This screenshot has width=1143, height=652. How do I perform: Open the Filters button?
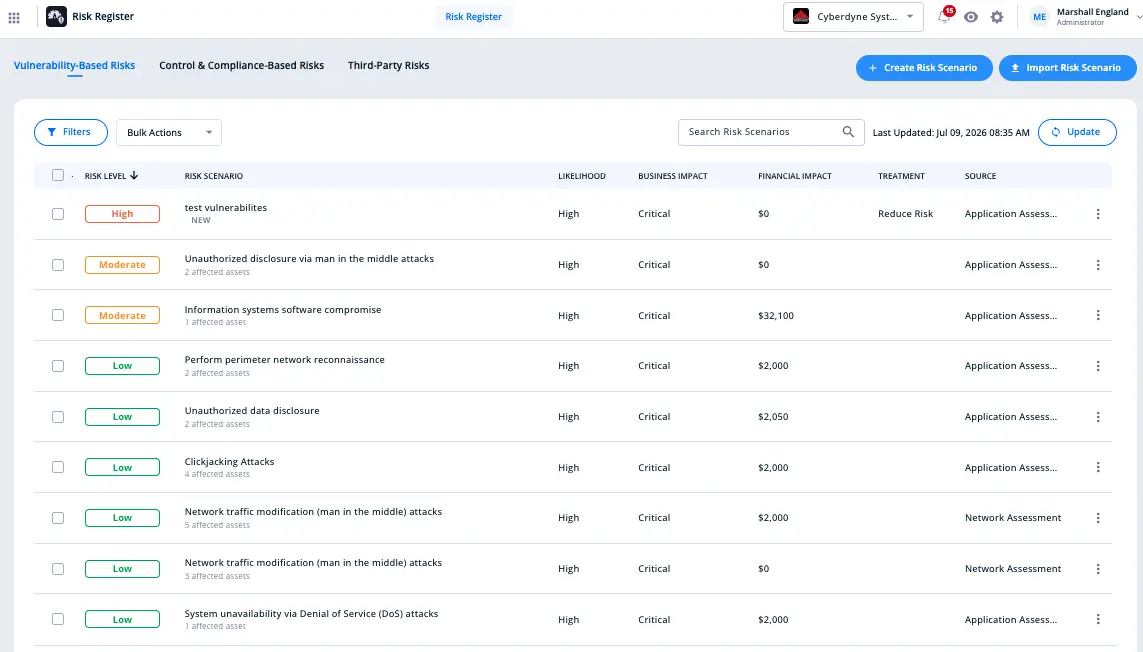71,132
